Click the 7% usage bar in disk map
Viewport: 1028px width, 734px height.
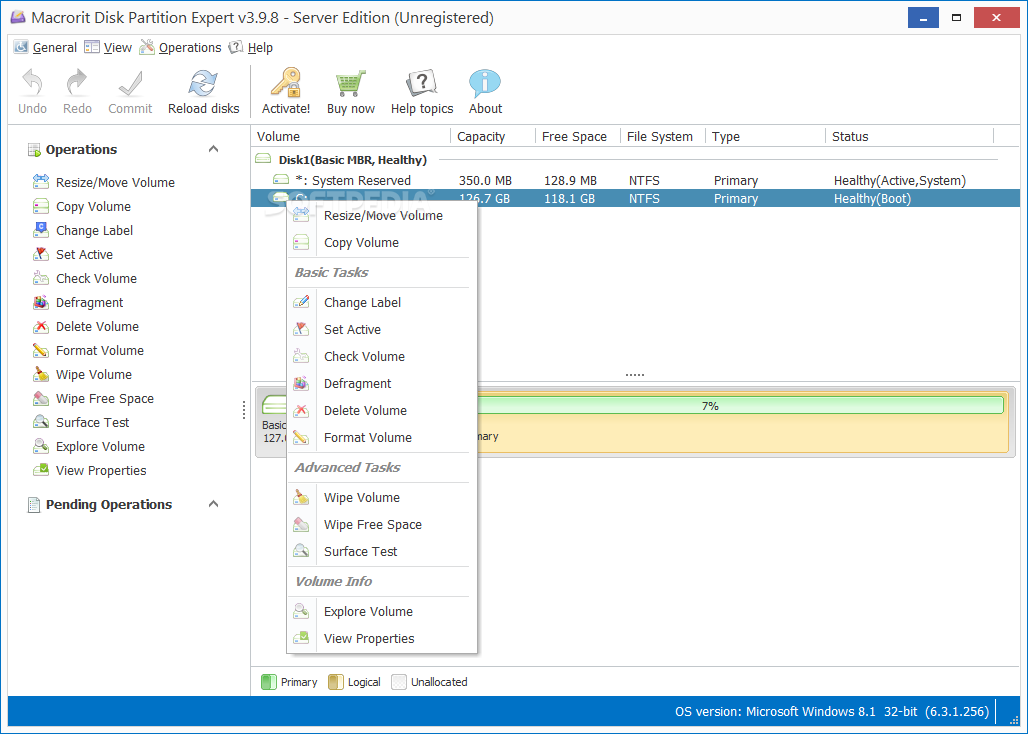click(740, 406)
